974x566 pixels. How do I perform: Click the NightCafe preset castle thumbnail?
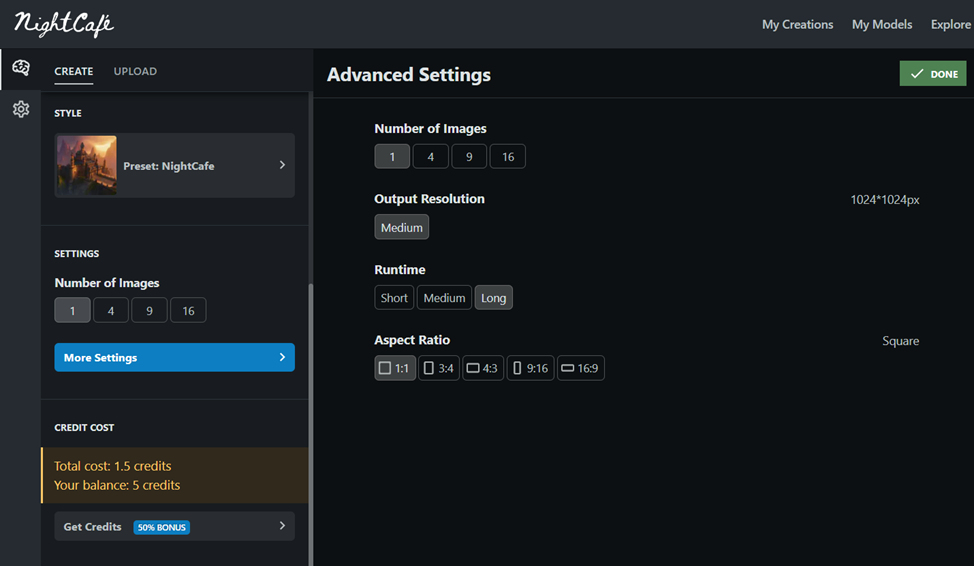[x=86, y=165]
